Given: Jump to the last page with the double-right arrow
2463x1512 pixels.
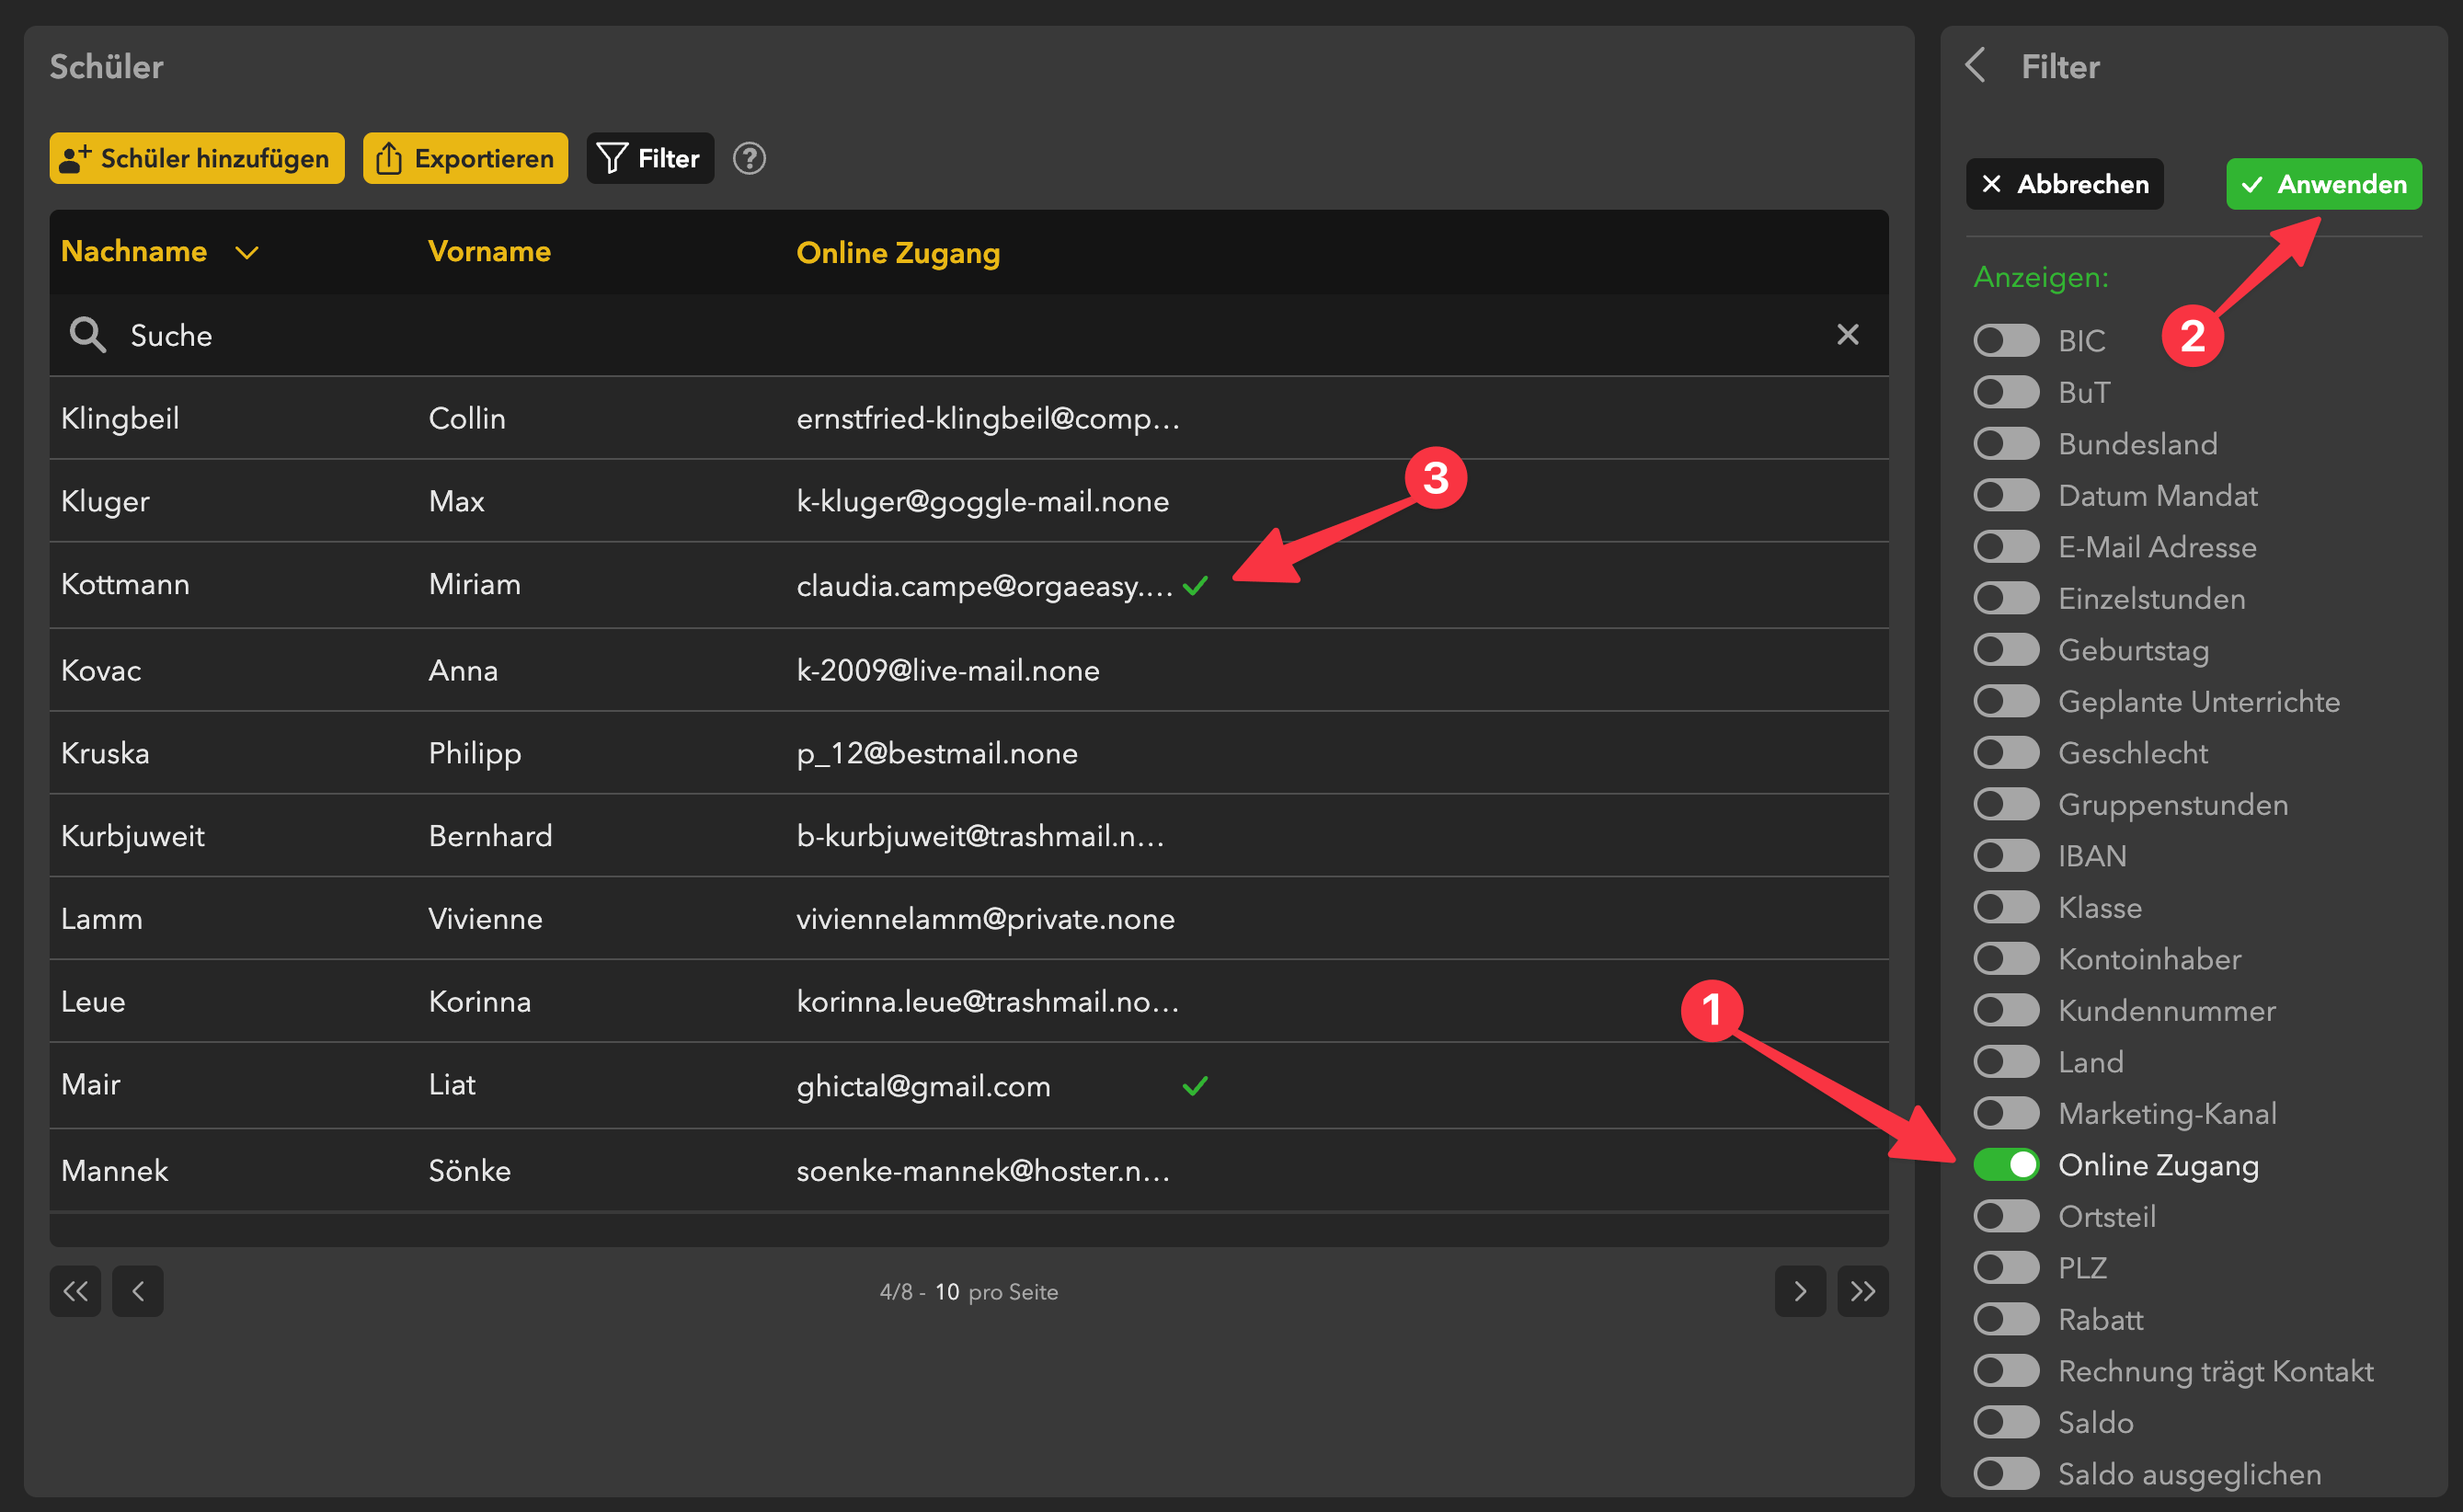Looking at the screenshot, I should [1862, 1291].
